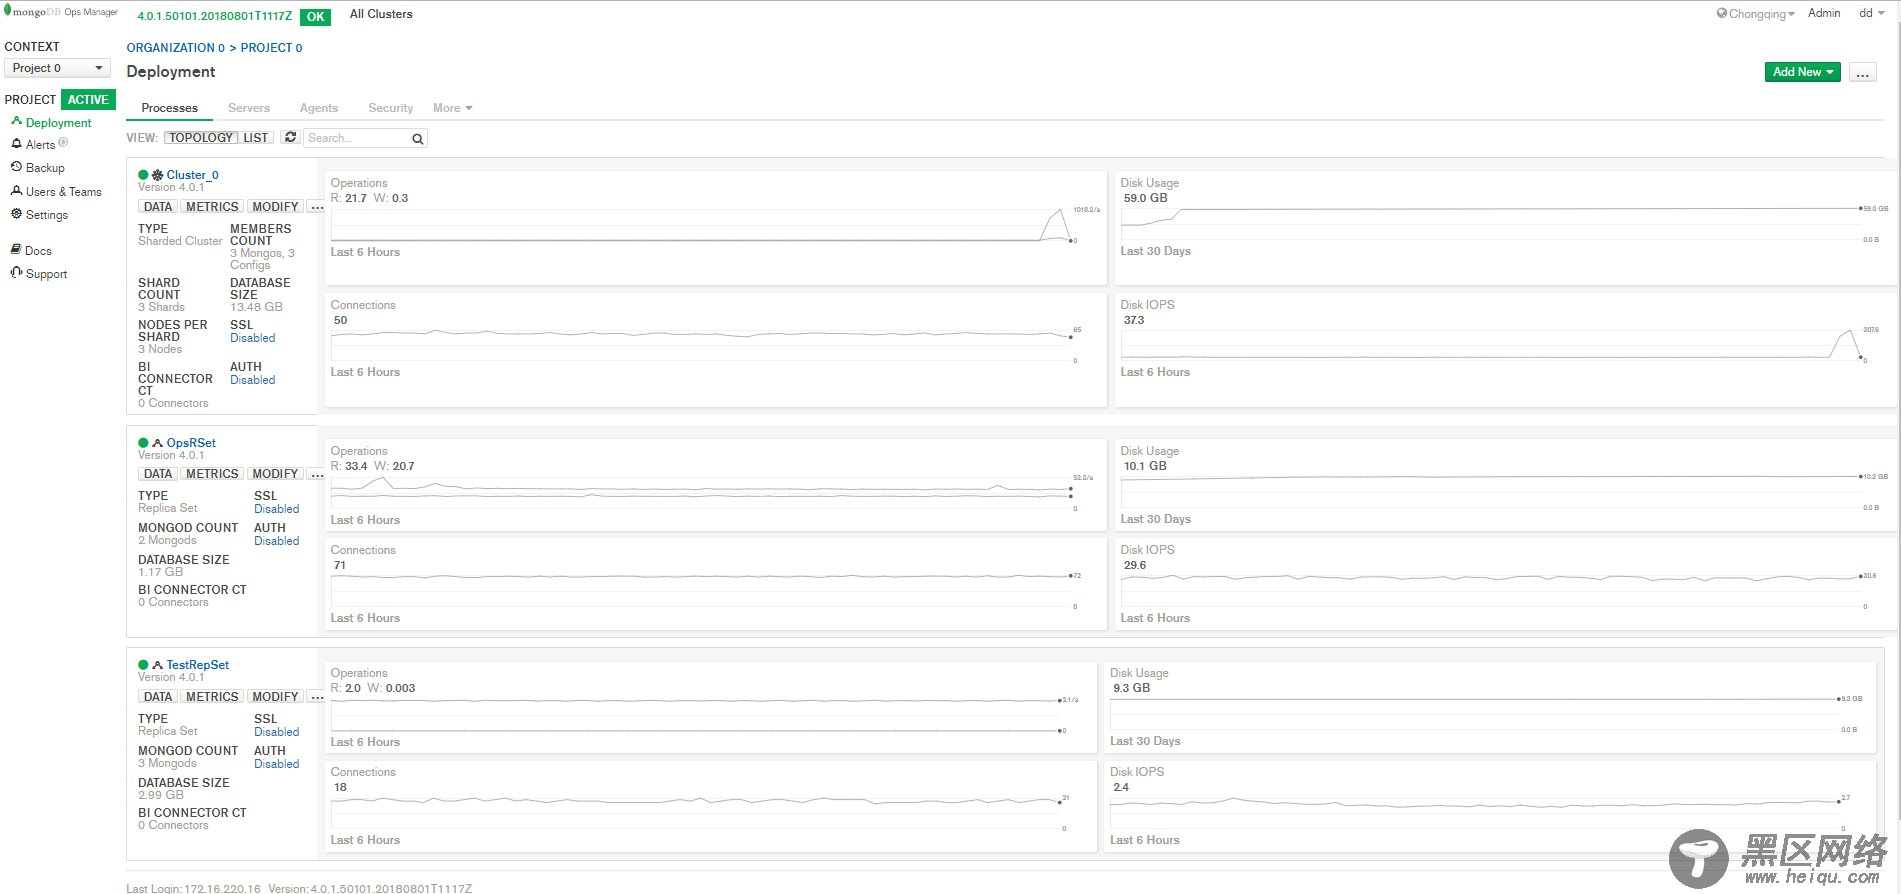Click the green OK version status badge
The image size is (1901, 894).
tap(315, 17)
